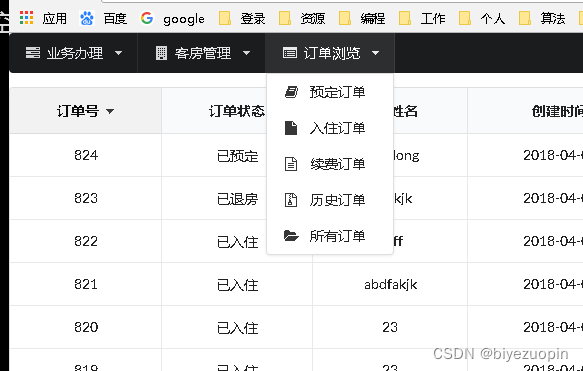Open the google bookmark link
Image resolution: width=583 pixels, height=371 pixels.
coord(184,19)
